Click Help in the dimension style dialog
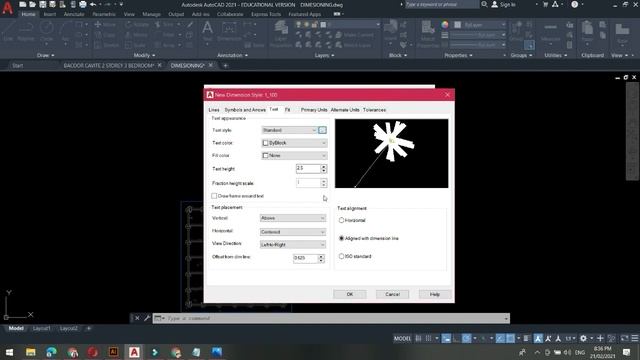The width and height of the screenshot is (640, 360). (435, 294)
